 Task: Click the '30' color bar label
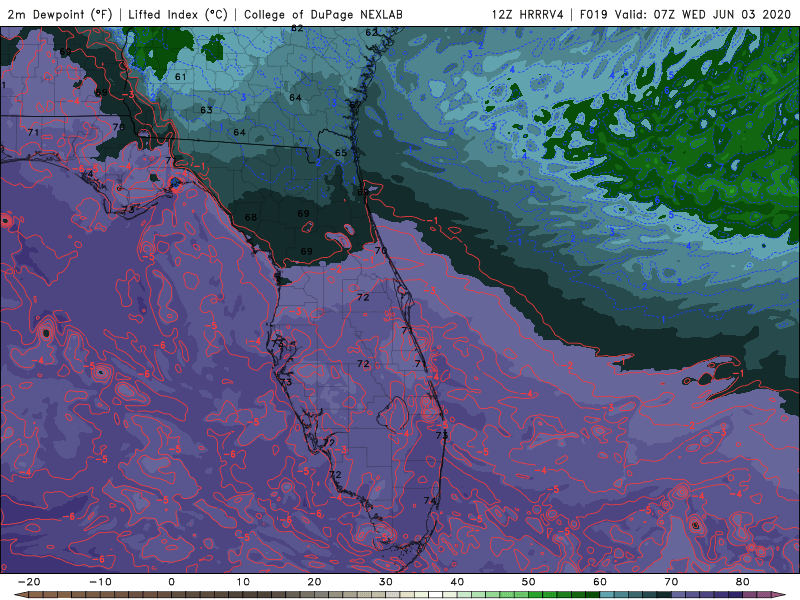pos(386,582)
